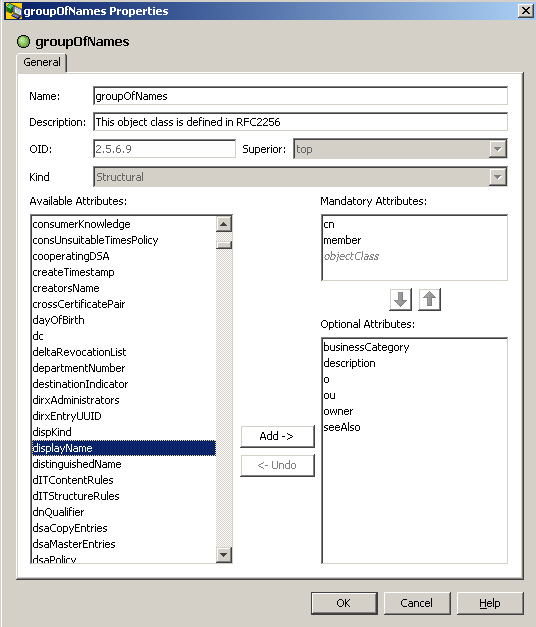Viewport: 536px width, 627px height.
Task: Select dITContentRules attribute
Action: coord(124,480)
